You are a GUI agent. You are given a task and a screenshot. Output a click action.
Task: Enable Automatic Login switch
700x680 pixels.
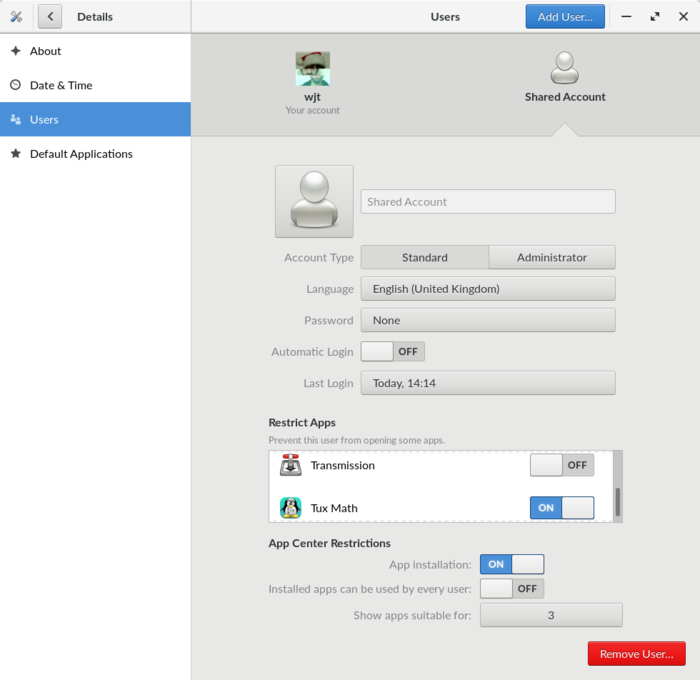(392, 352)
